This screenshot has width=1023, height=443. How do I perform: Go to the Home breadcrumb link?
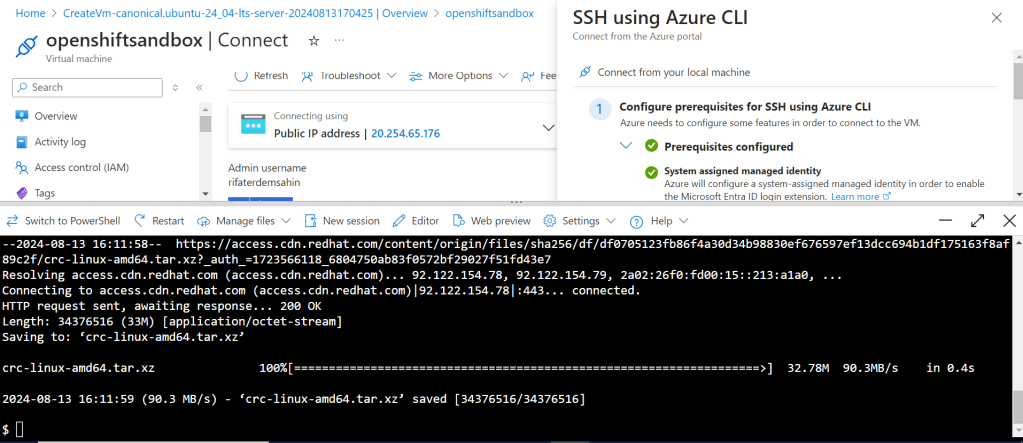tap(30, 13)
